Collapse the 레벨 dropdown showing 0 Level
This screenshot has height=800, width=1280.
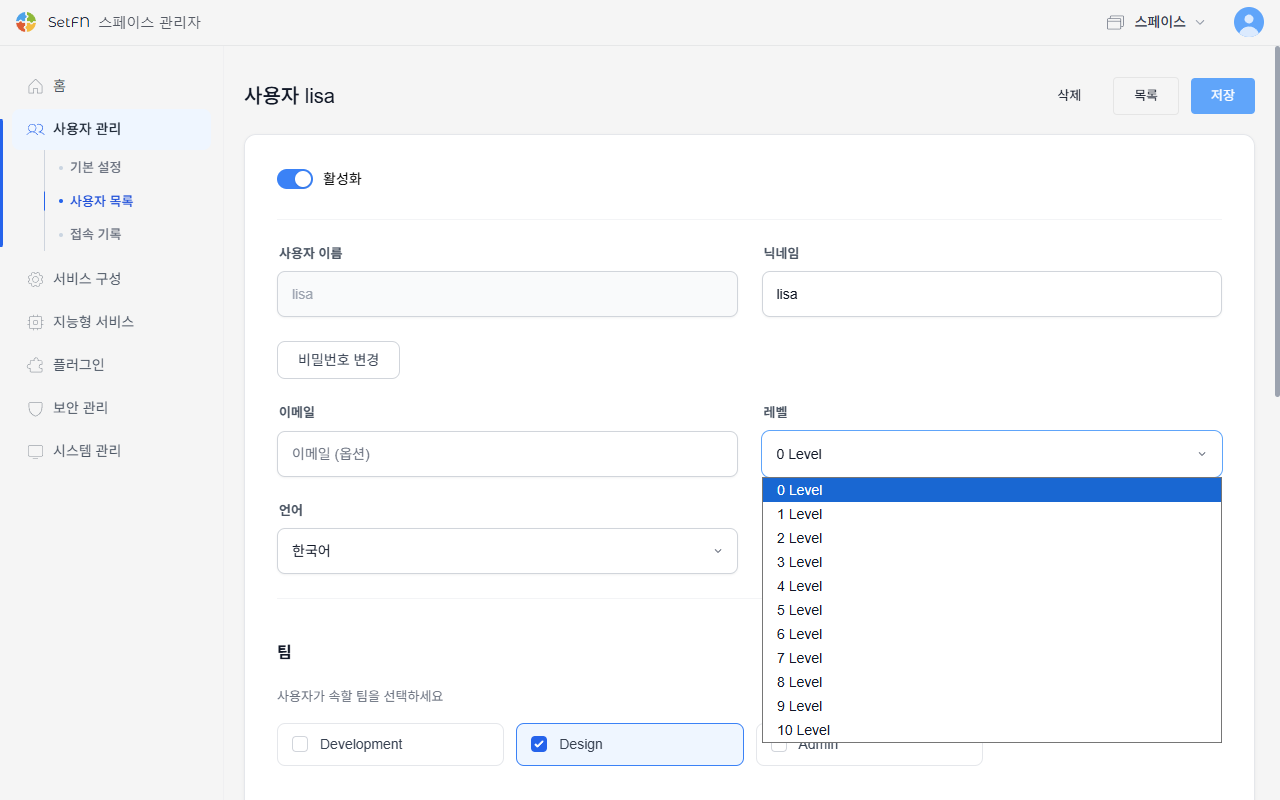click(x=992, y=454)
